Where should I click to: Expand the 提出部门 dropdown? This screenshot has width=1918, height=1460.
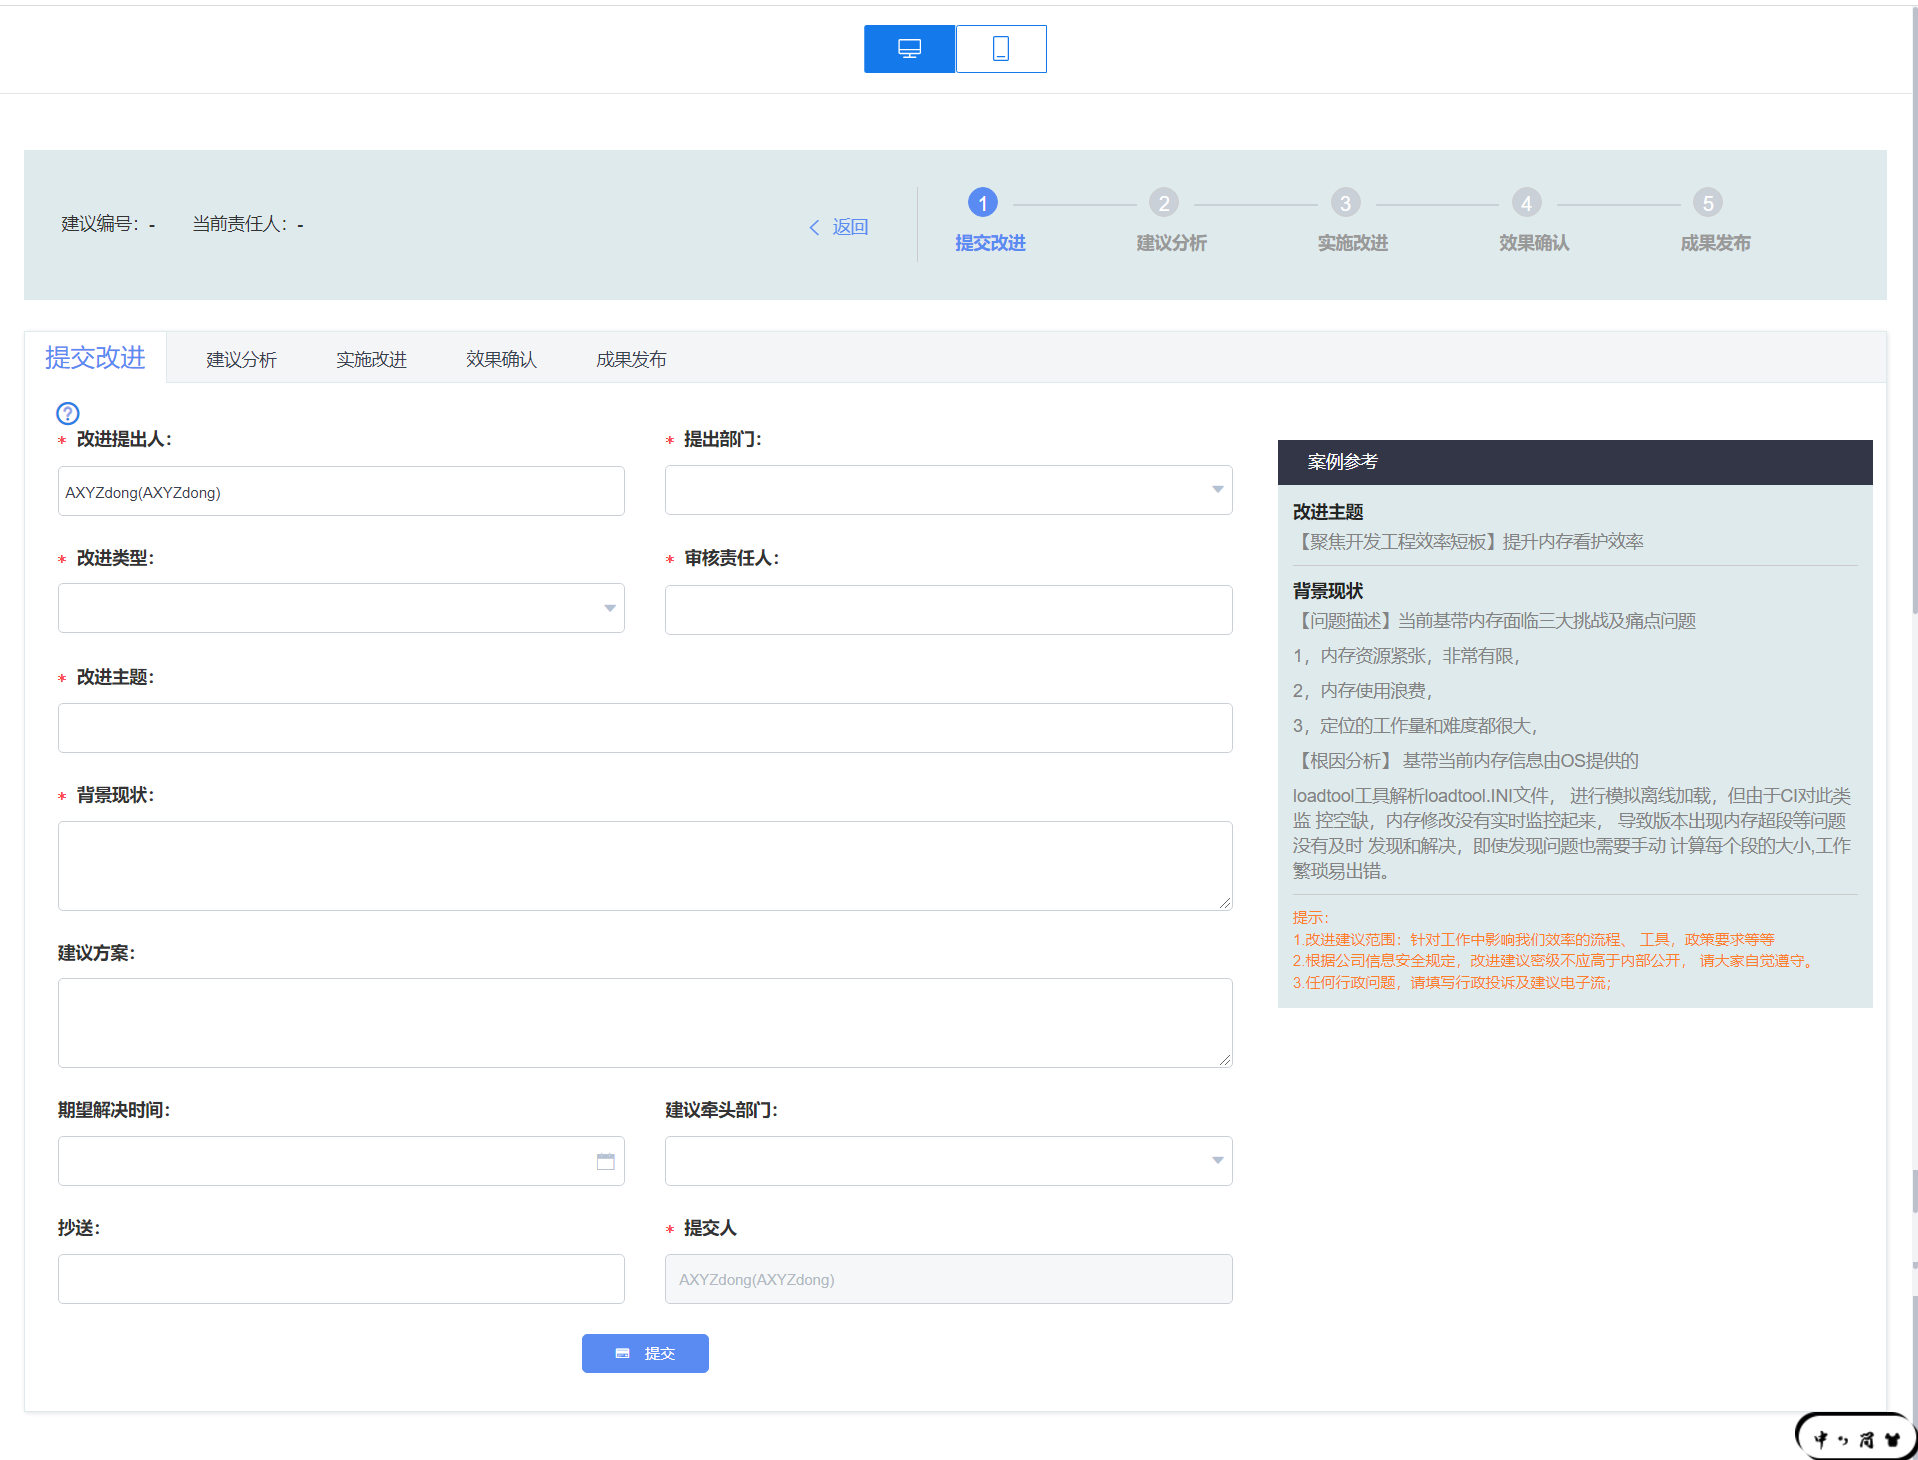tap(948, 490)
